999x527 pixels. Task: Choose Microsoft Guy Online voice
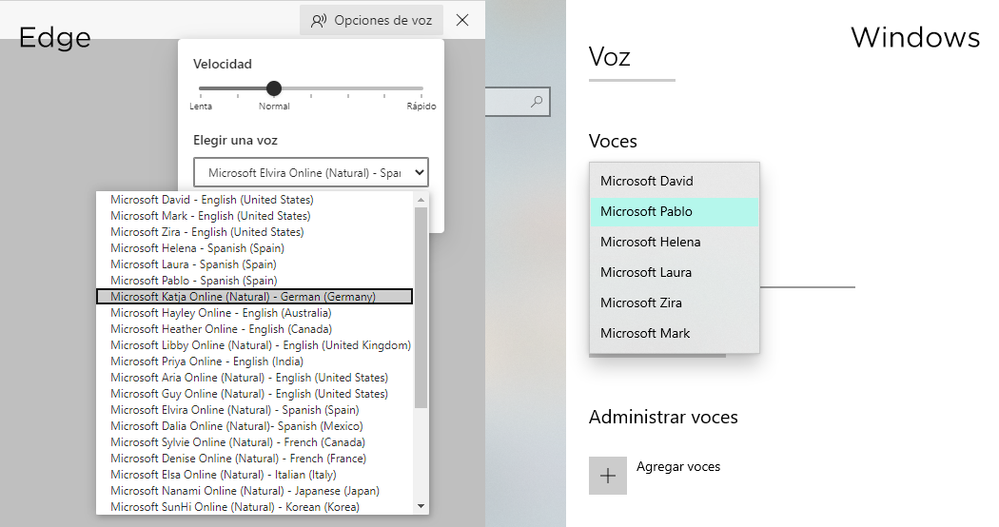click(255, 394)
